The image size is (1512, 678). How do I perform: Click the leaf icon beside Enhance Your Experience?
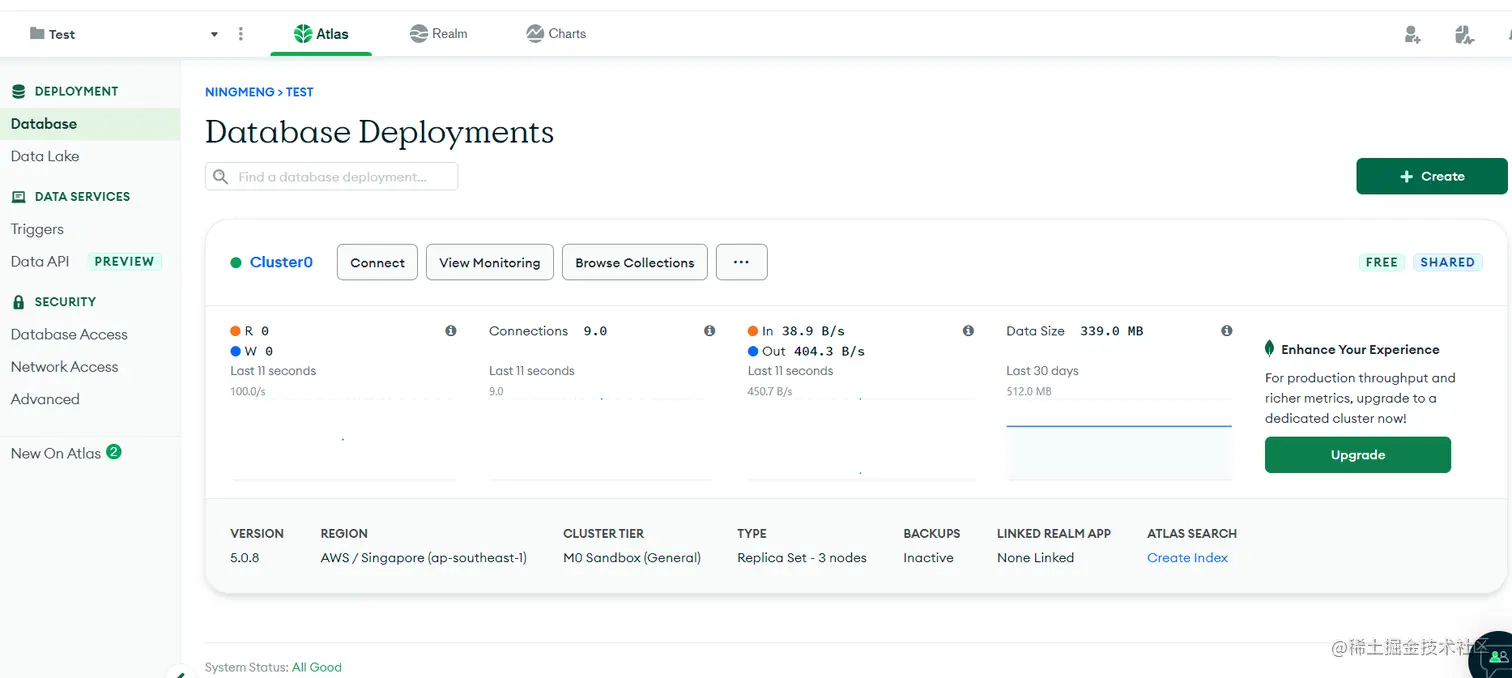(1270, 349)
